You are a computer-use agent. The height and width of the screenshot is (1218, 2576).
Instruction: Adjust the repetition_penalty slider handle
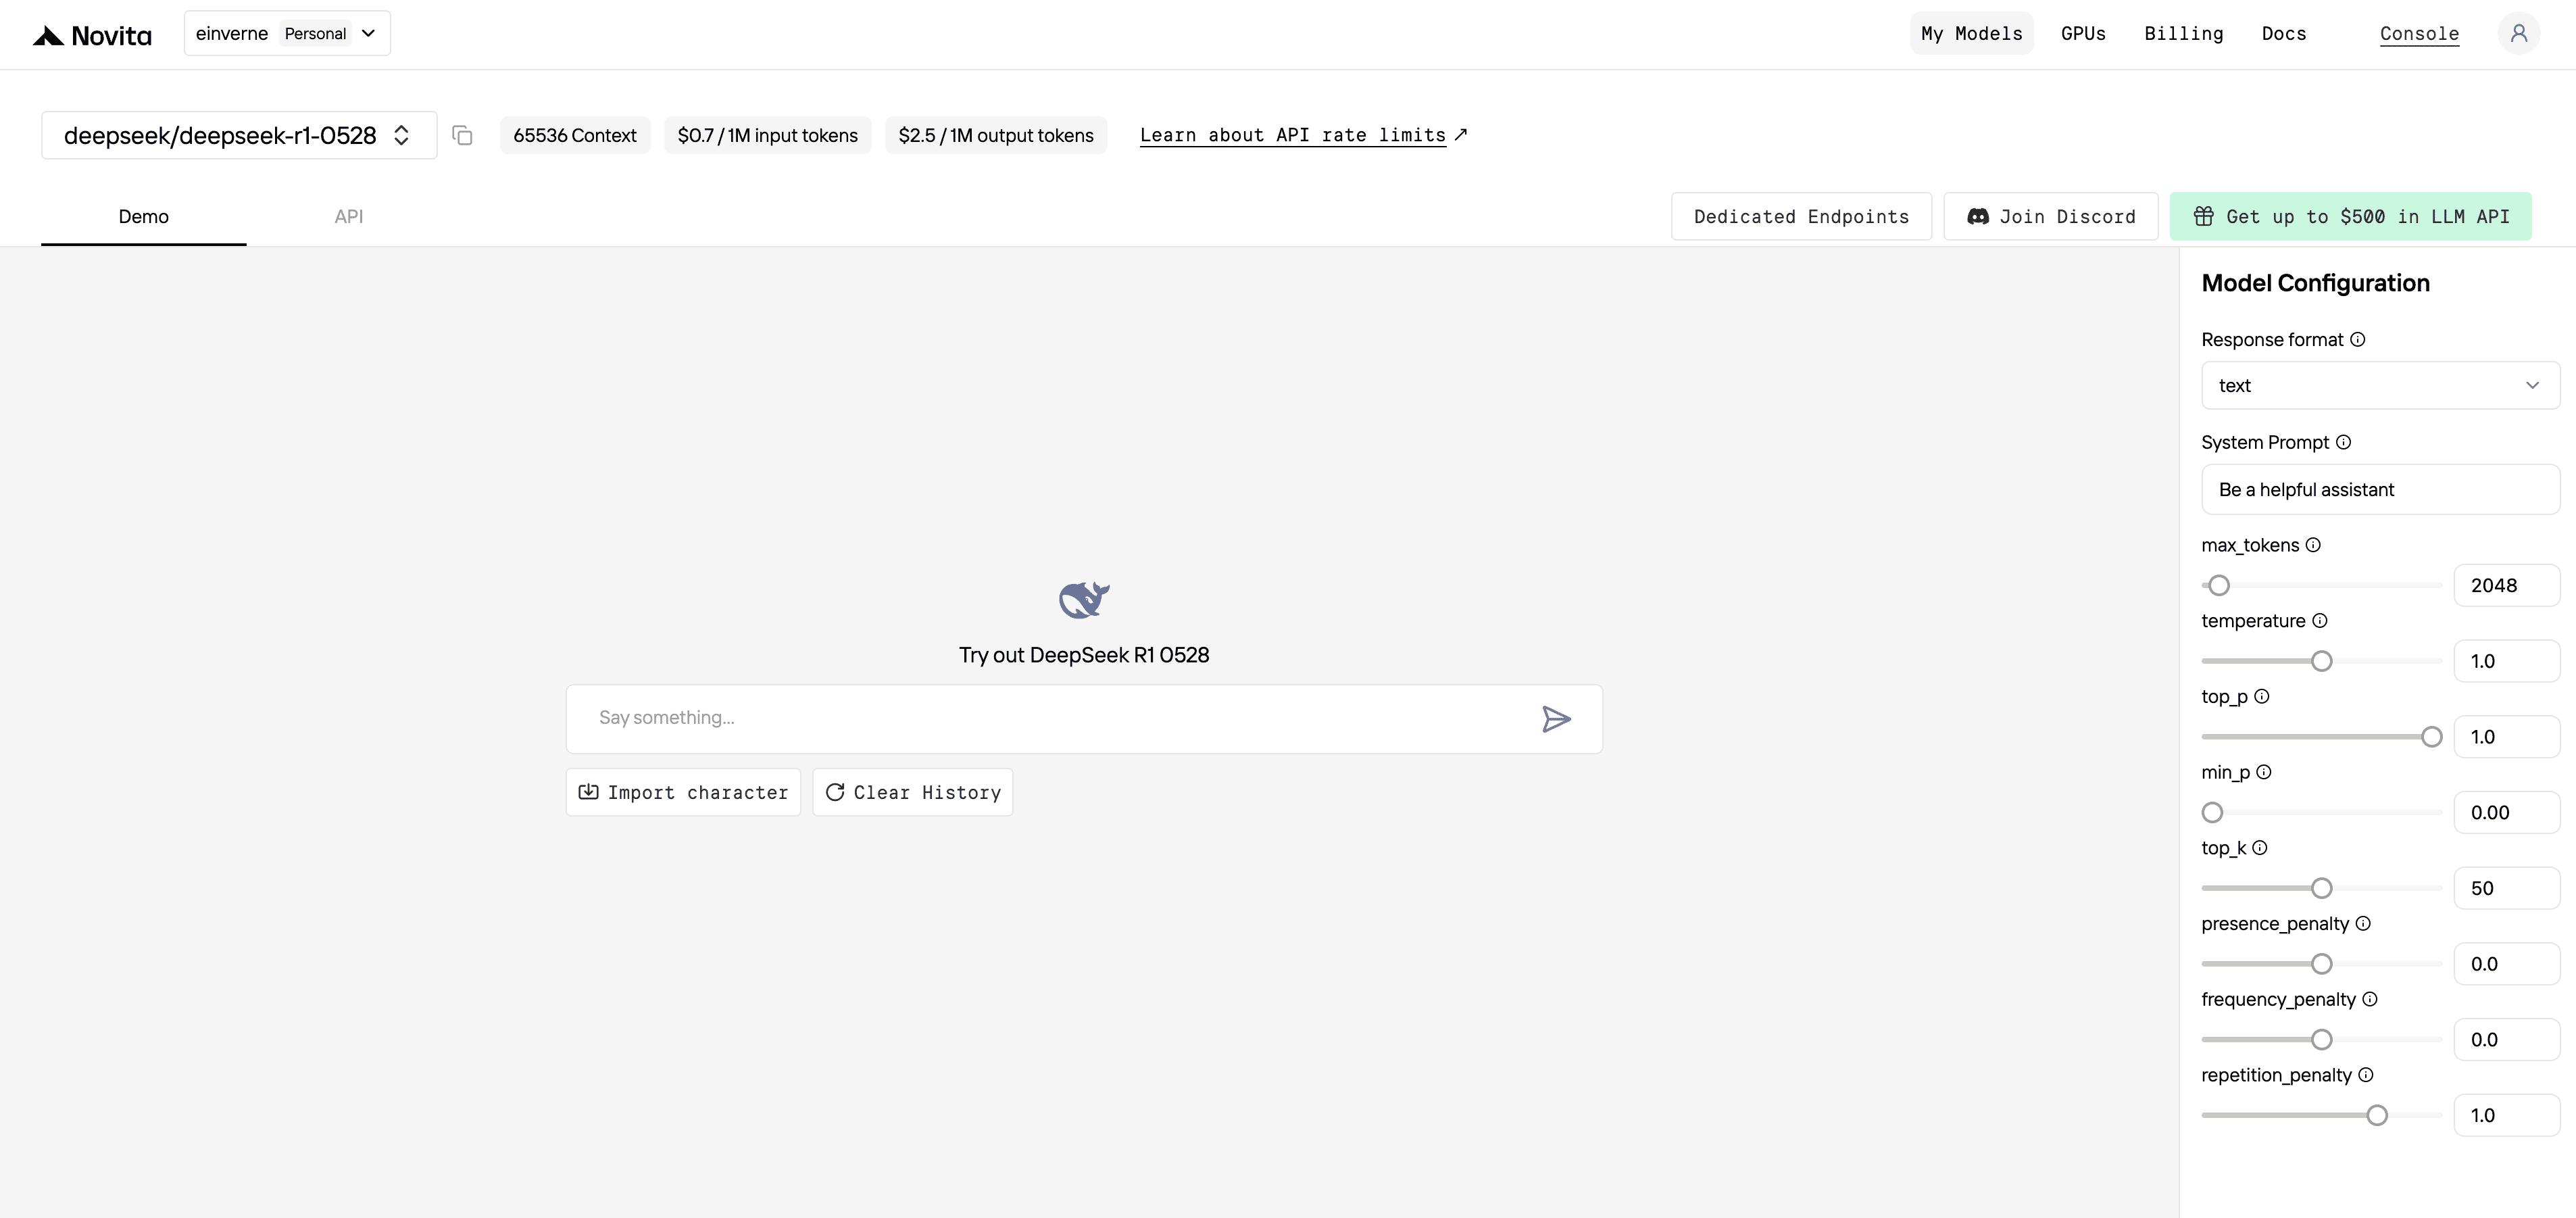pos(2377,1116)
